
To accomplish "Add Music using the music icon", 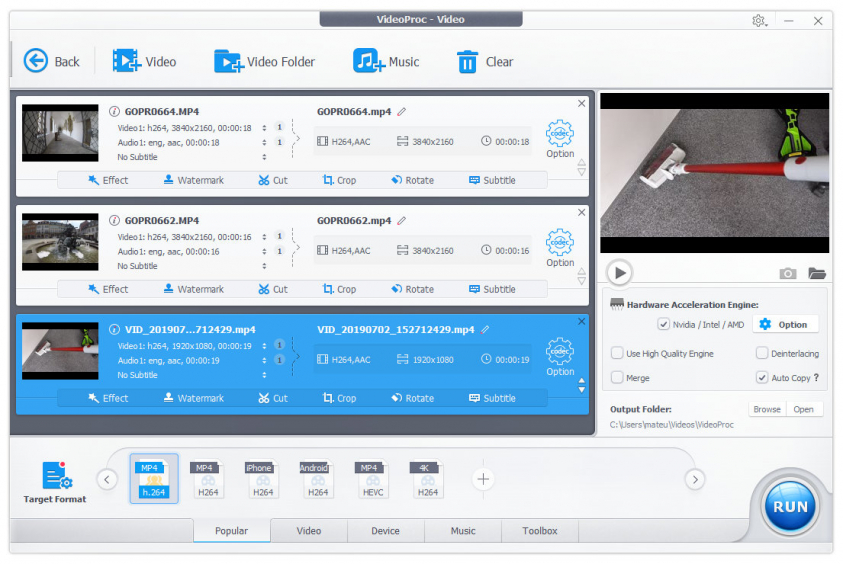I will pos(368,61).
